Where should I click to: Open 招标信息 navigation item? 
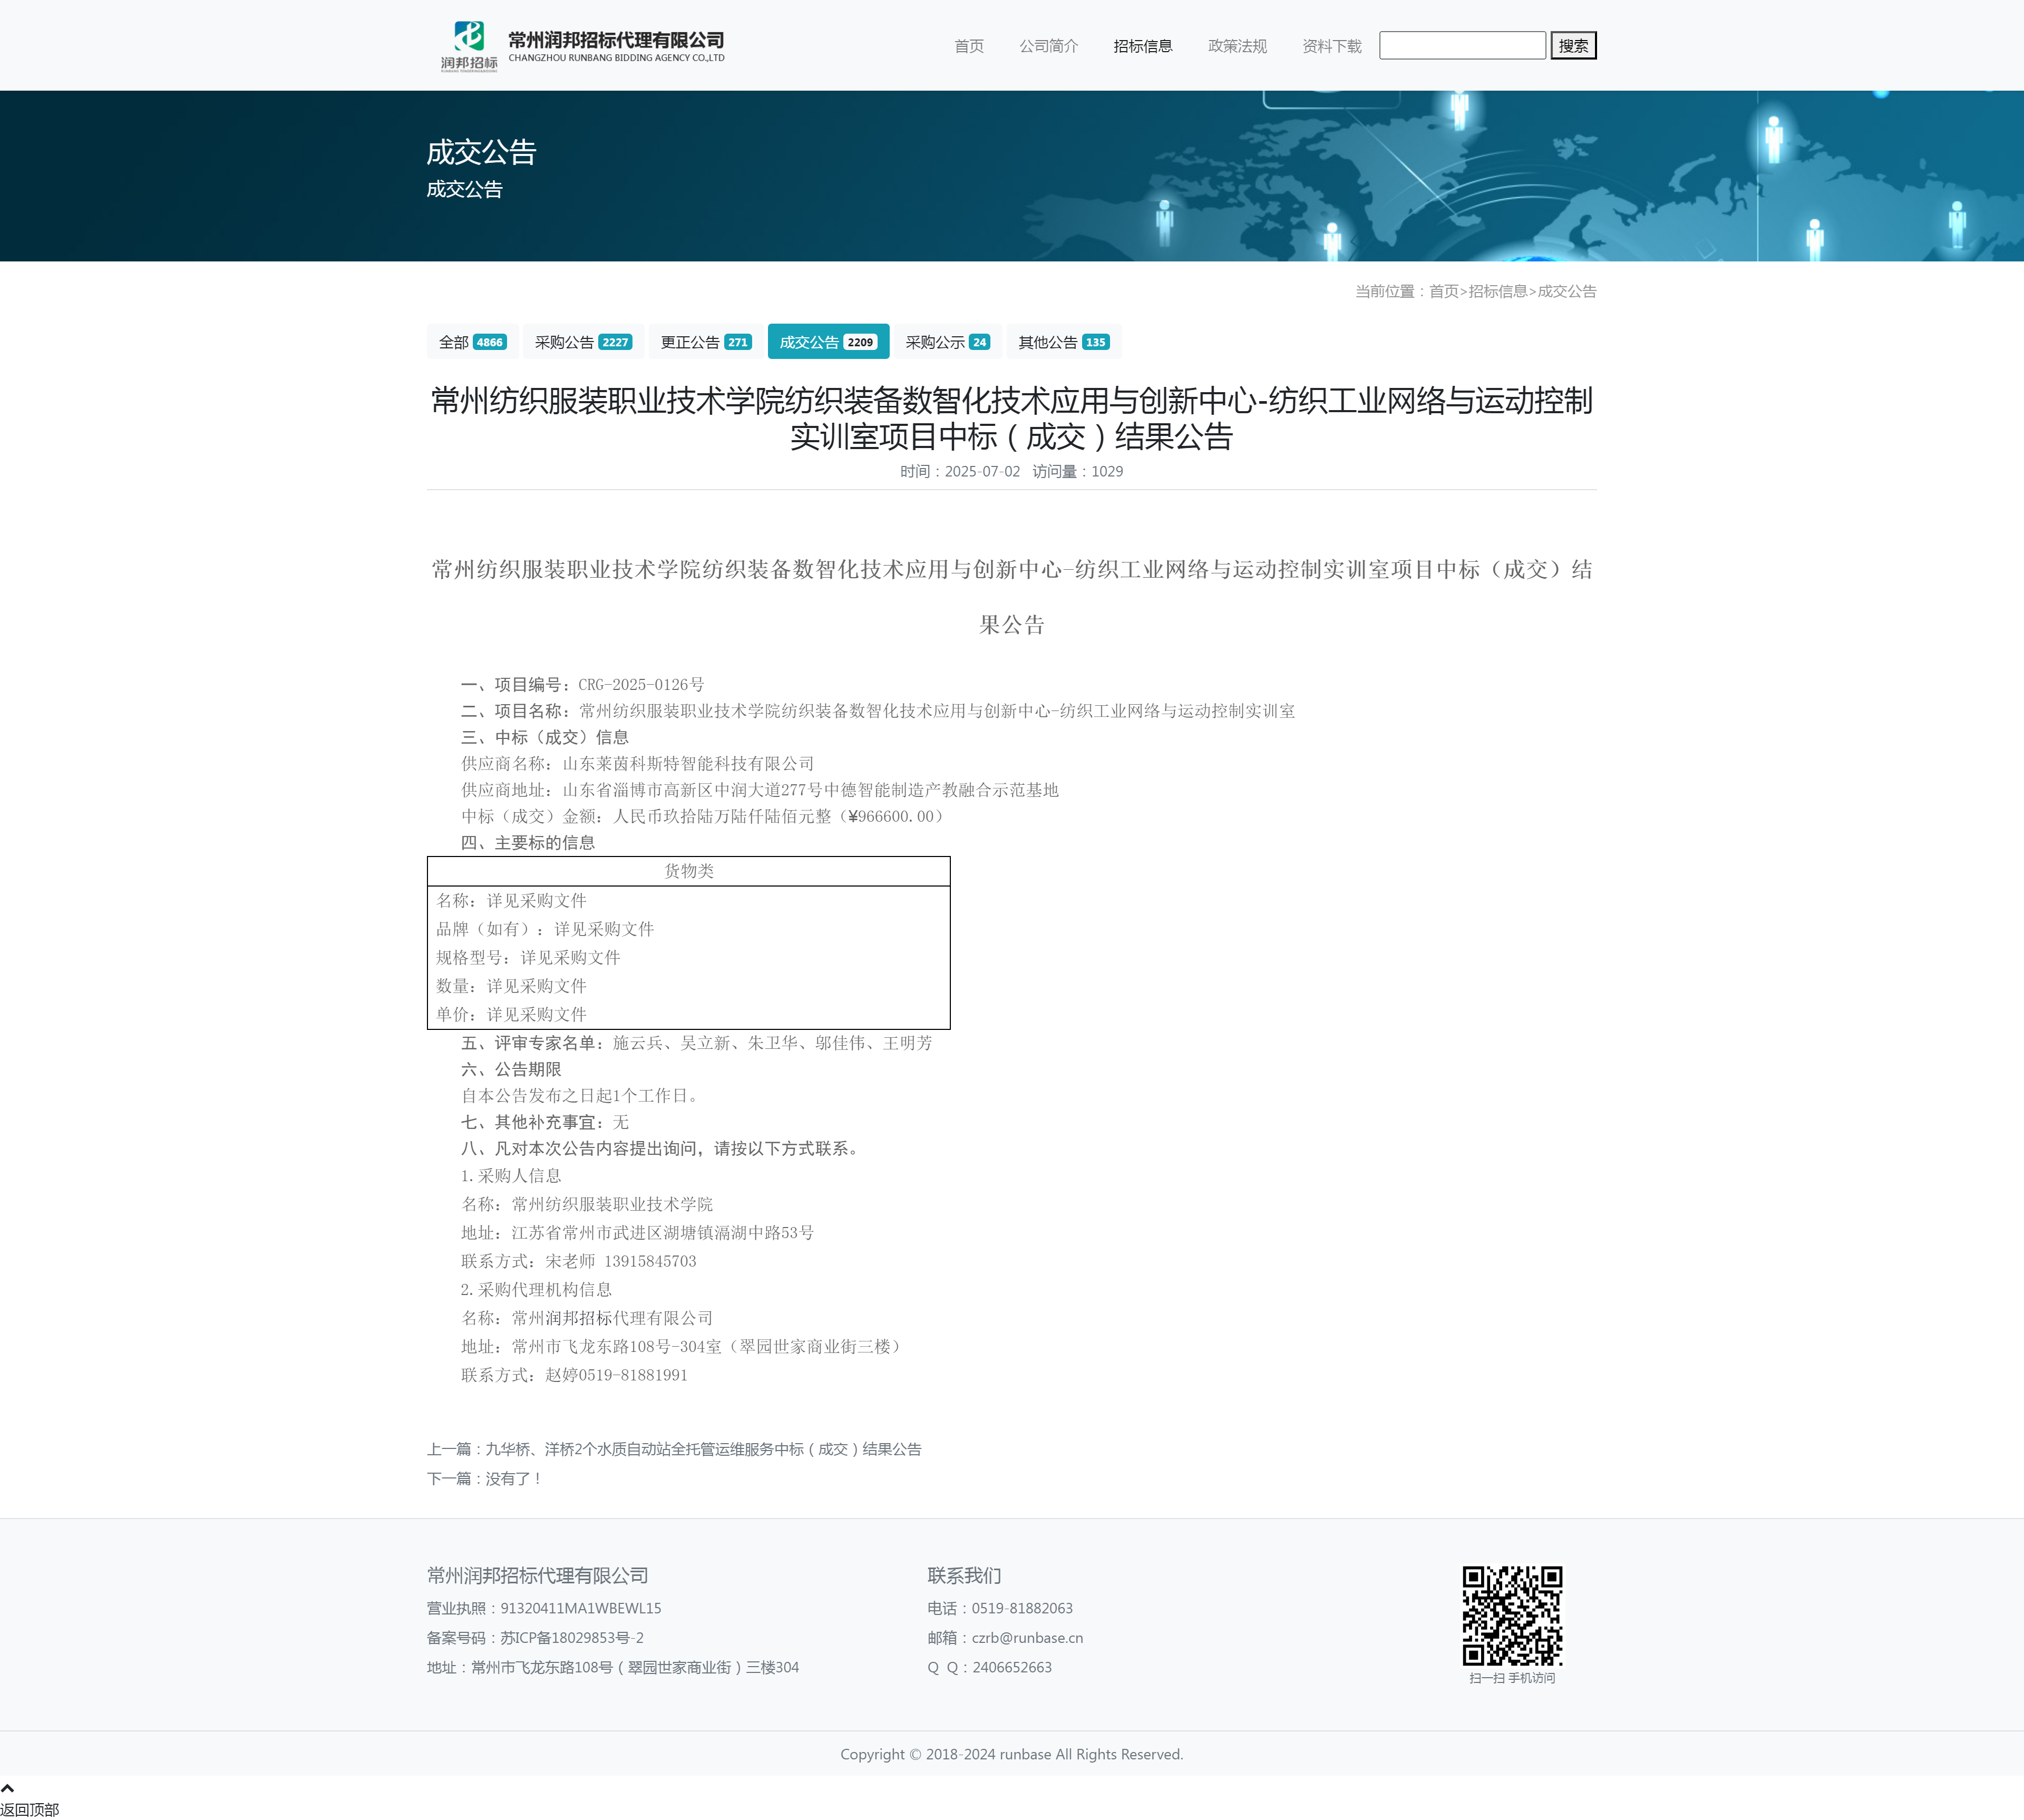1142,46
